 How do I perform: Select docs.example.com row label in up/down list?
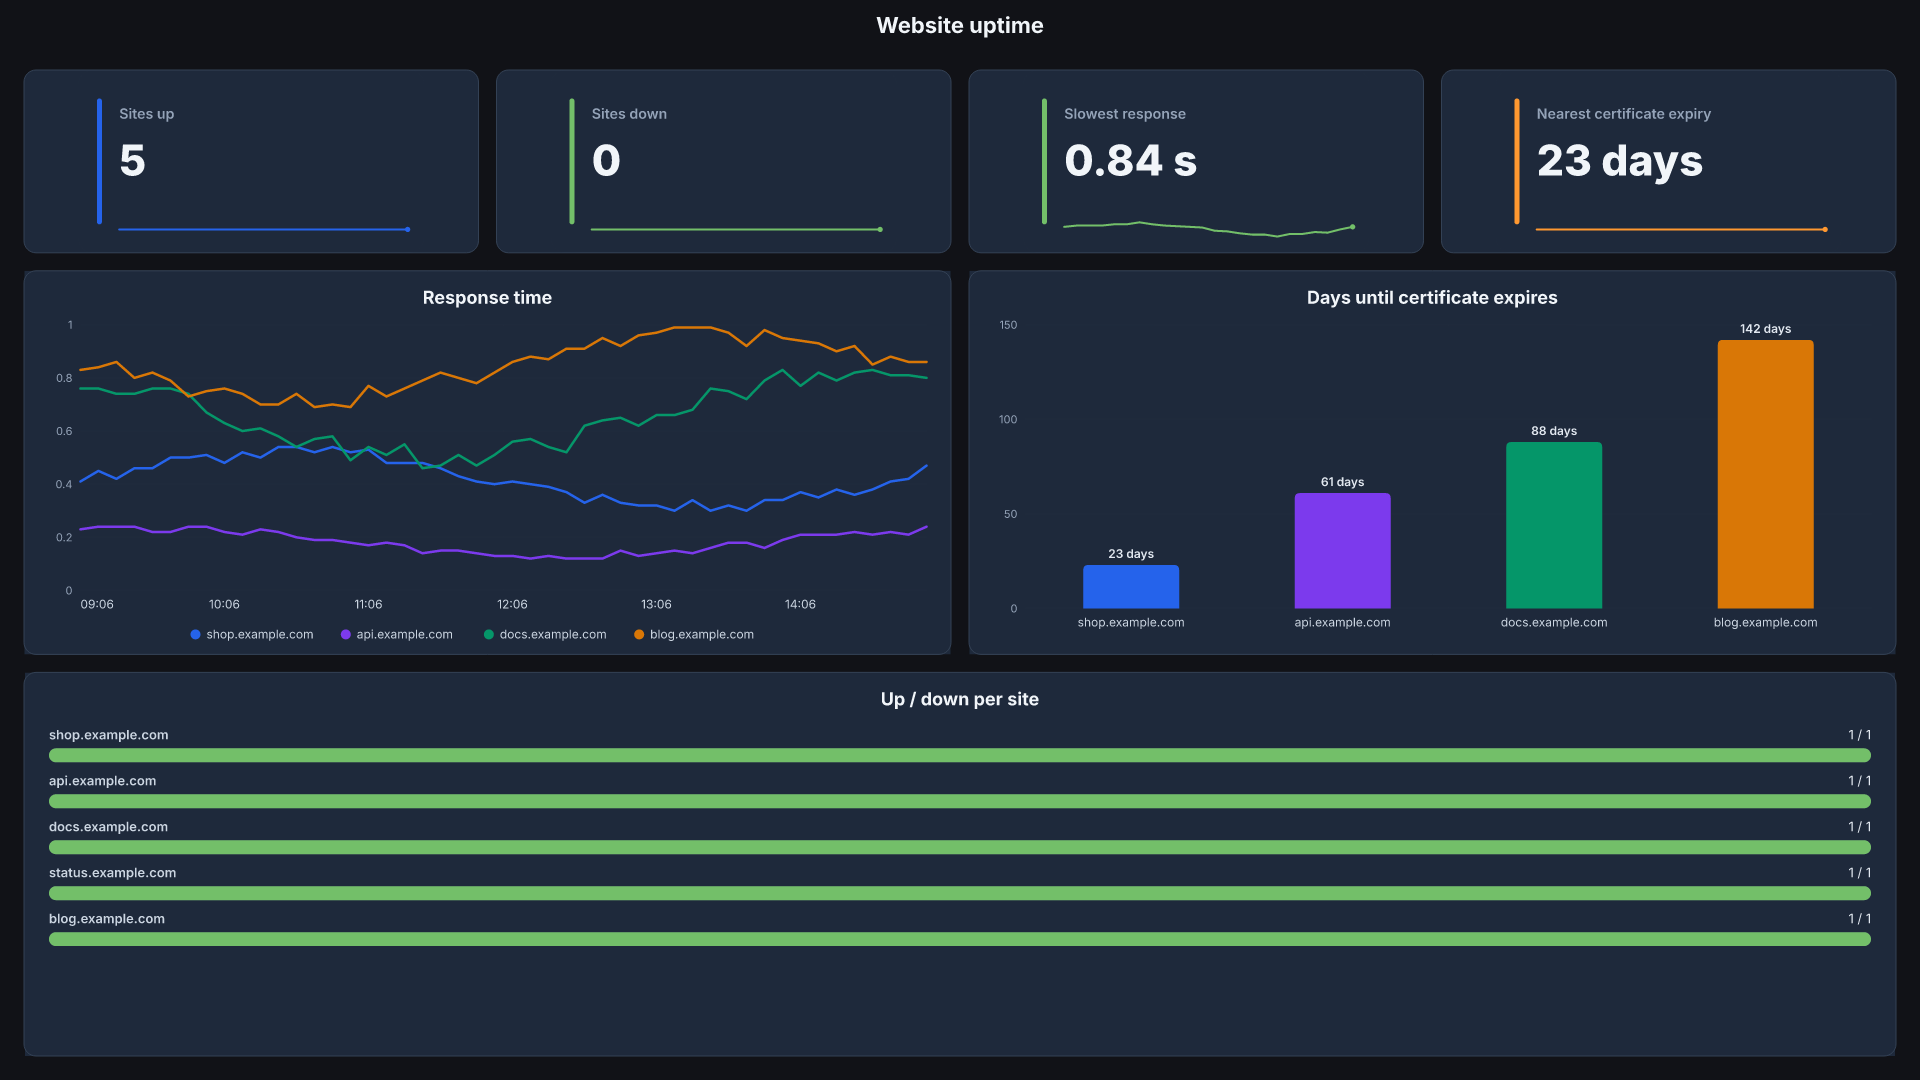[108, 827]
